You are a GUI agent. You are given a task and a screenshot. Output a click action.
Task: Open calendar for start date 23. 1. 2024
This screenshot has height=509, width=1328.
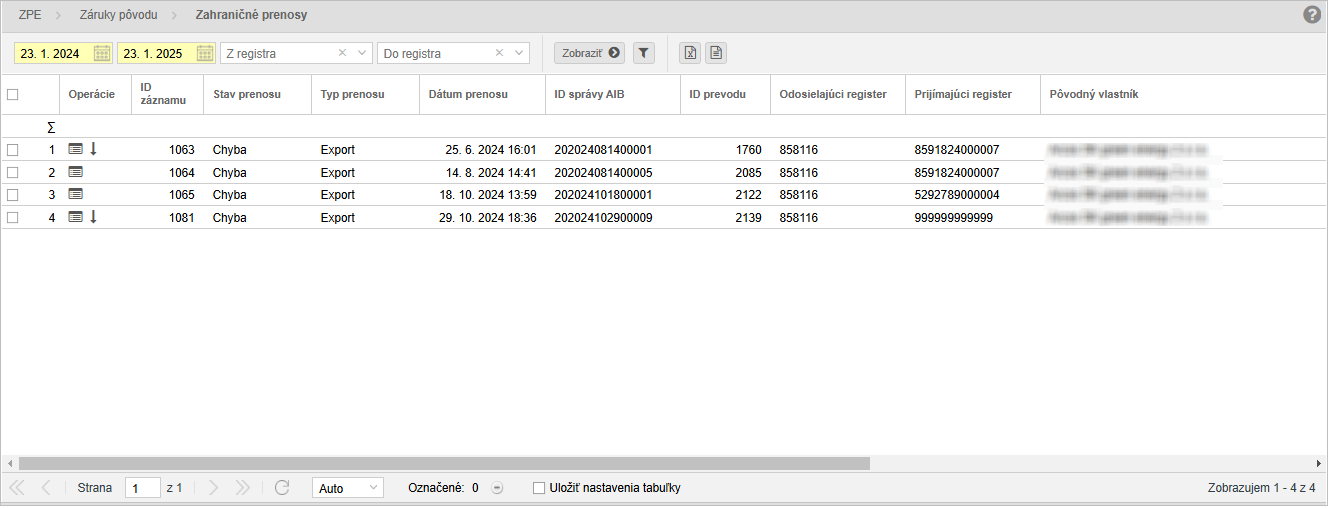click(101, 53)
